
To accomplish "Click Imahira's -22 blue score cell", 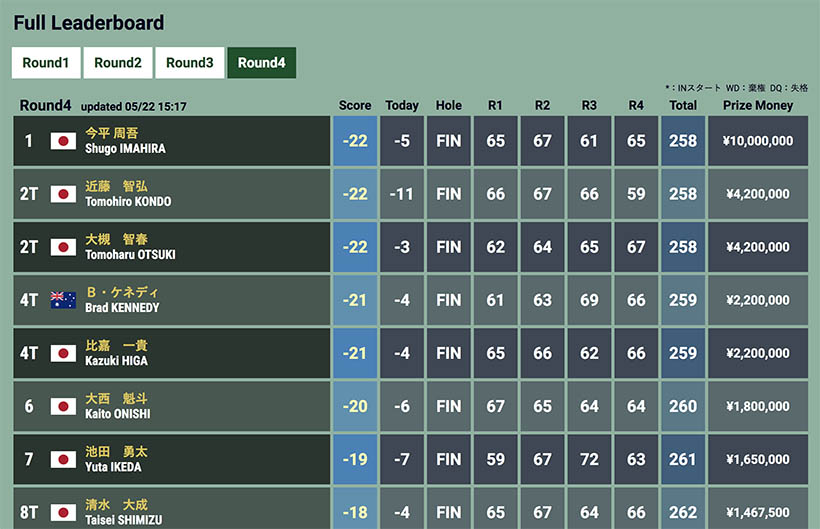I will [355, 141].
